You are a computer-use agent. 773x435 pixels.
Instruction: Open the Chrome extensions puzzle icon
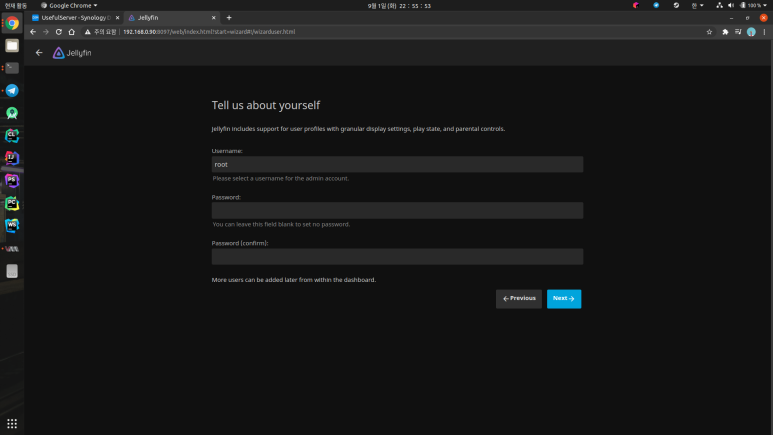pos(725,32)
